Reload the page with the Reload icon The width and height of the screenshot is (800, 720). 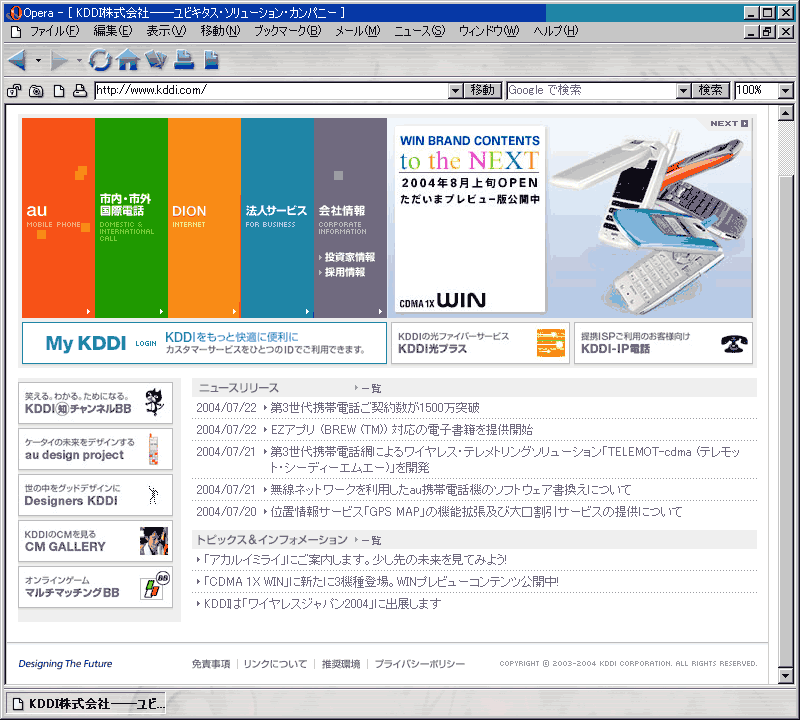(100, 60)
